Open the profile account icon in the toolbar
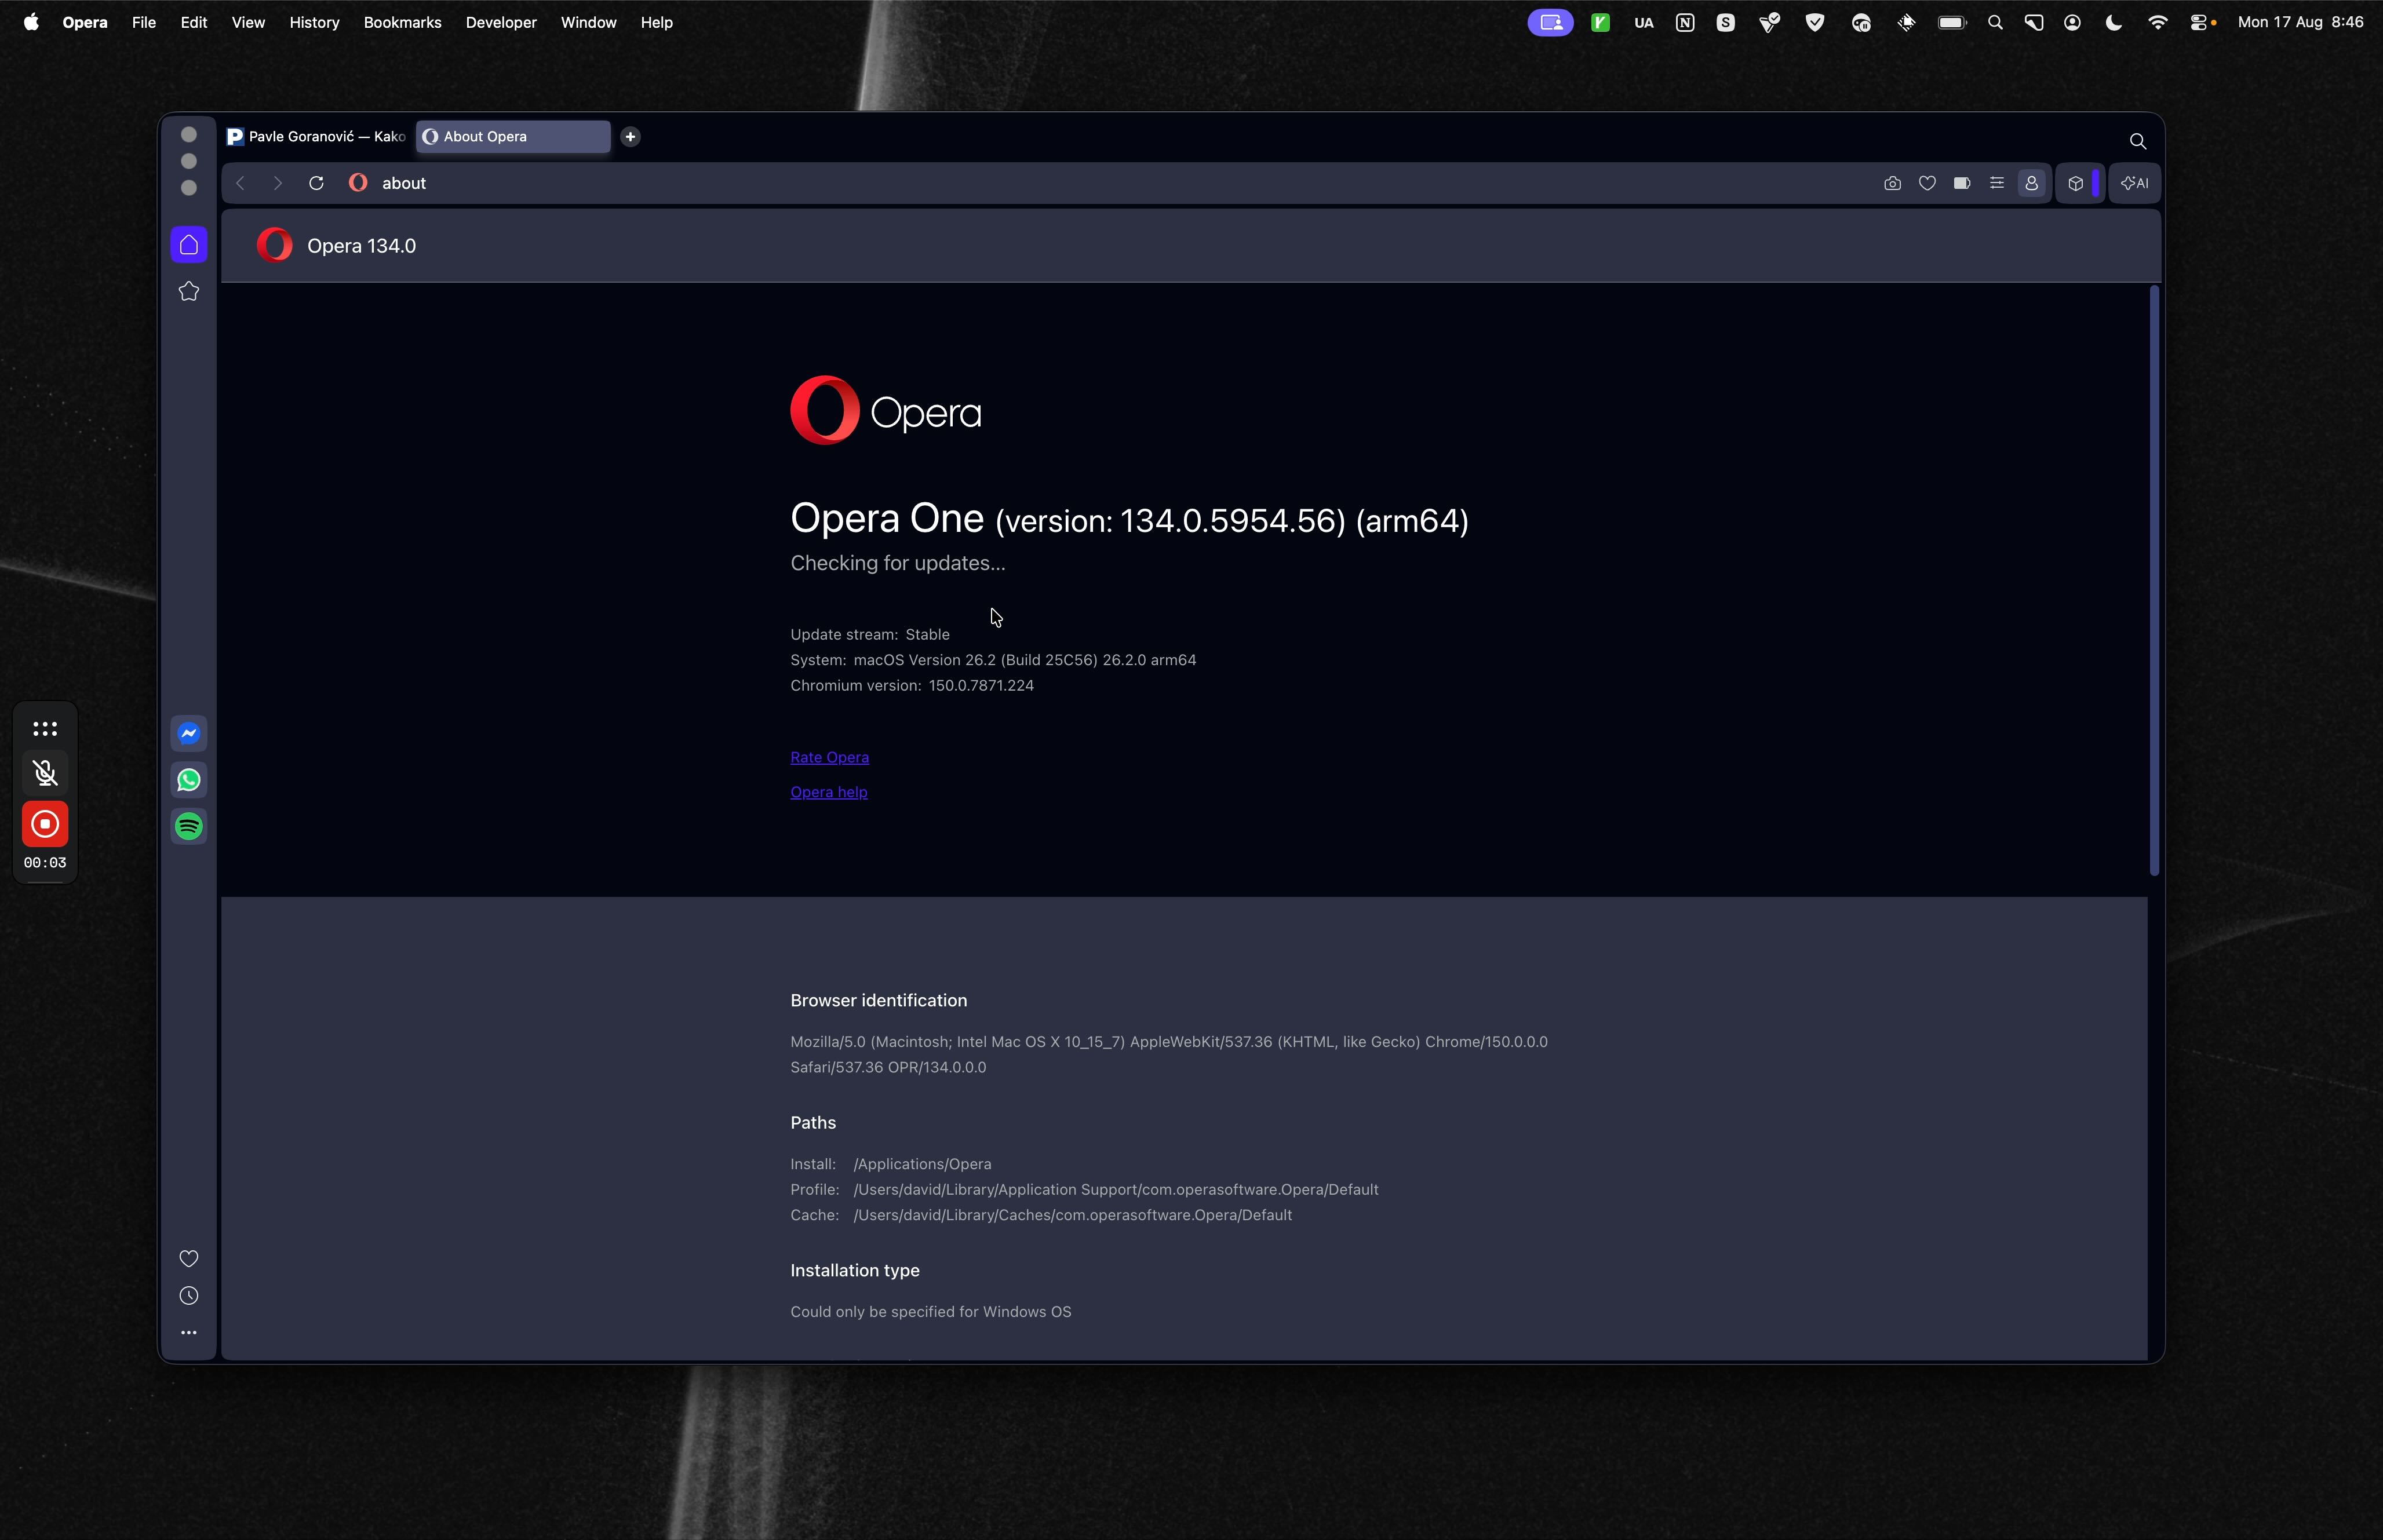The width and height of the screenshot is (2383, 1540). click(x=2032, y=183)
